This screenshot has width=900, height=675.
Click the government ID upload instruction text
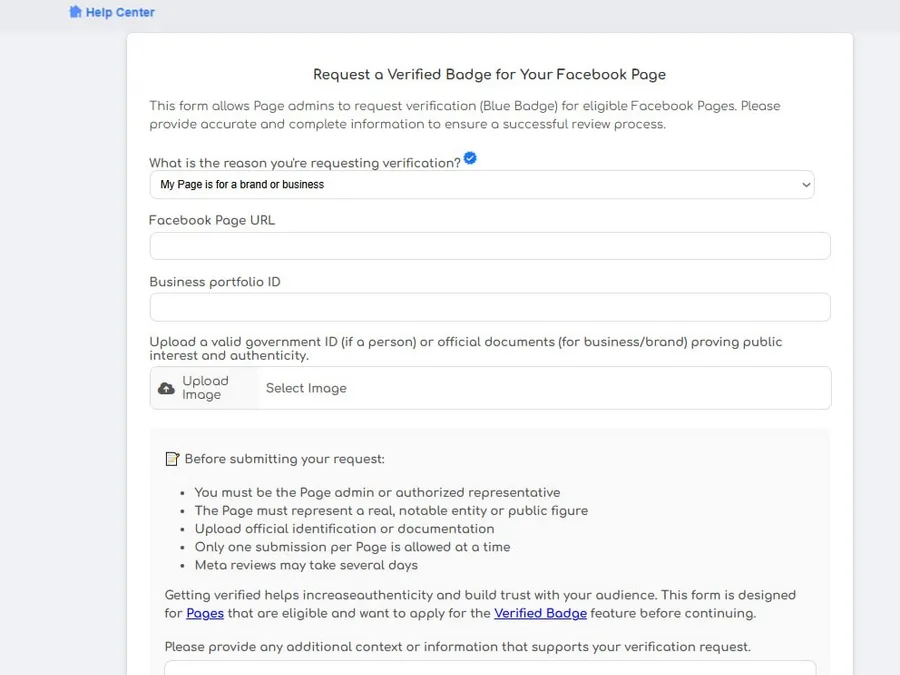pyautogui.click(x=465, y=348)
